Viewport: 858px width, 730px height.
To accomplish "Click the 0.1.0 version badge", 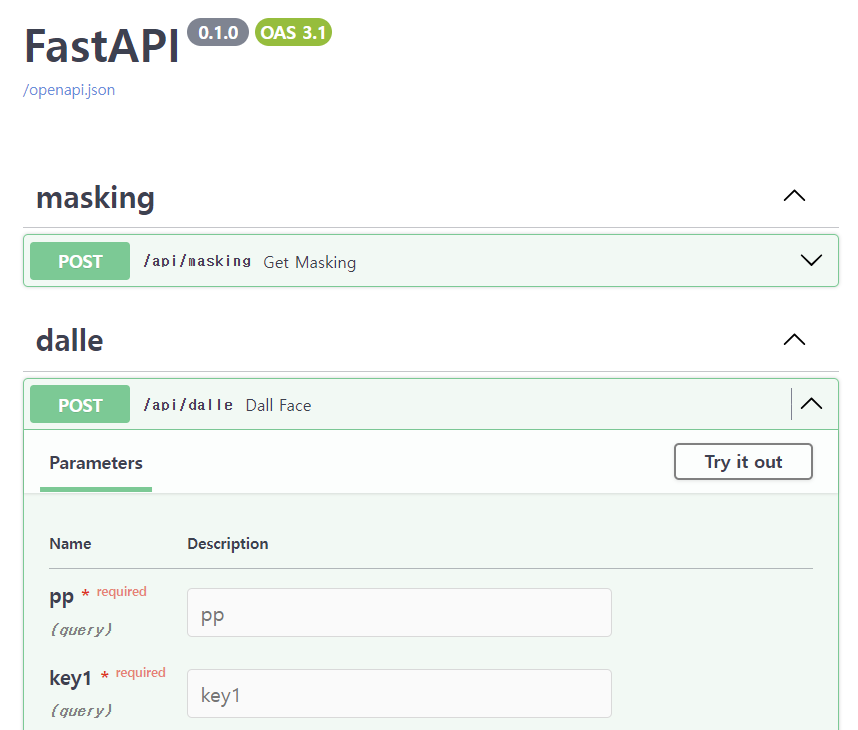I will 218,32.
